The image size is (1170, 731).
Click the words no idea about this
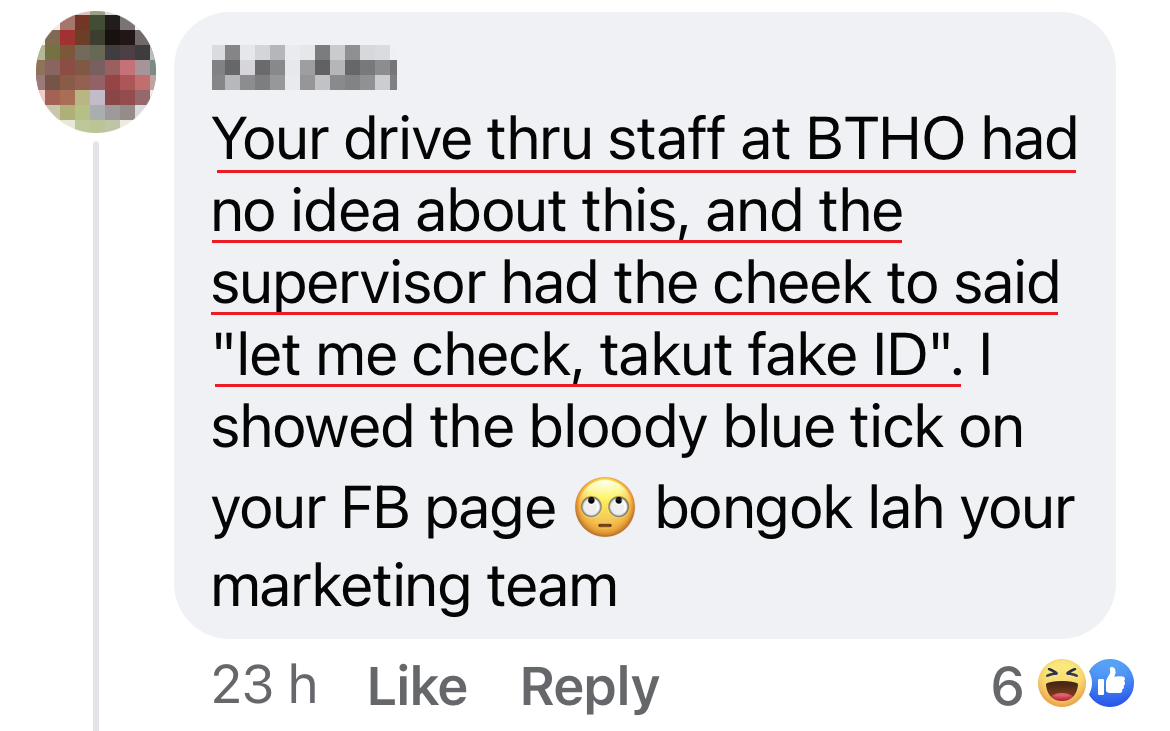point(445,212)
